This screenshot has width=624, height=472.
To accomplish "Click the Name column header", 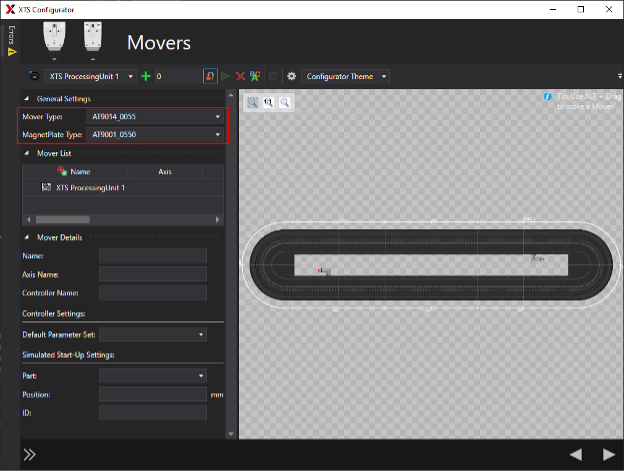I will pyautogui.click(x=75, y=172).
